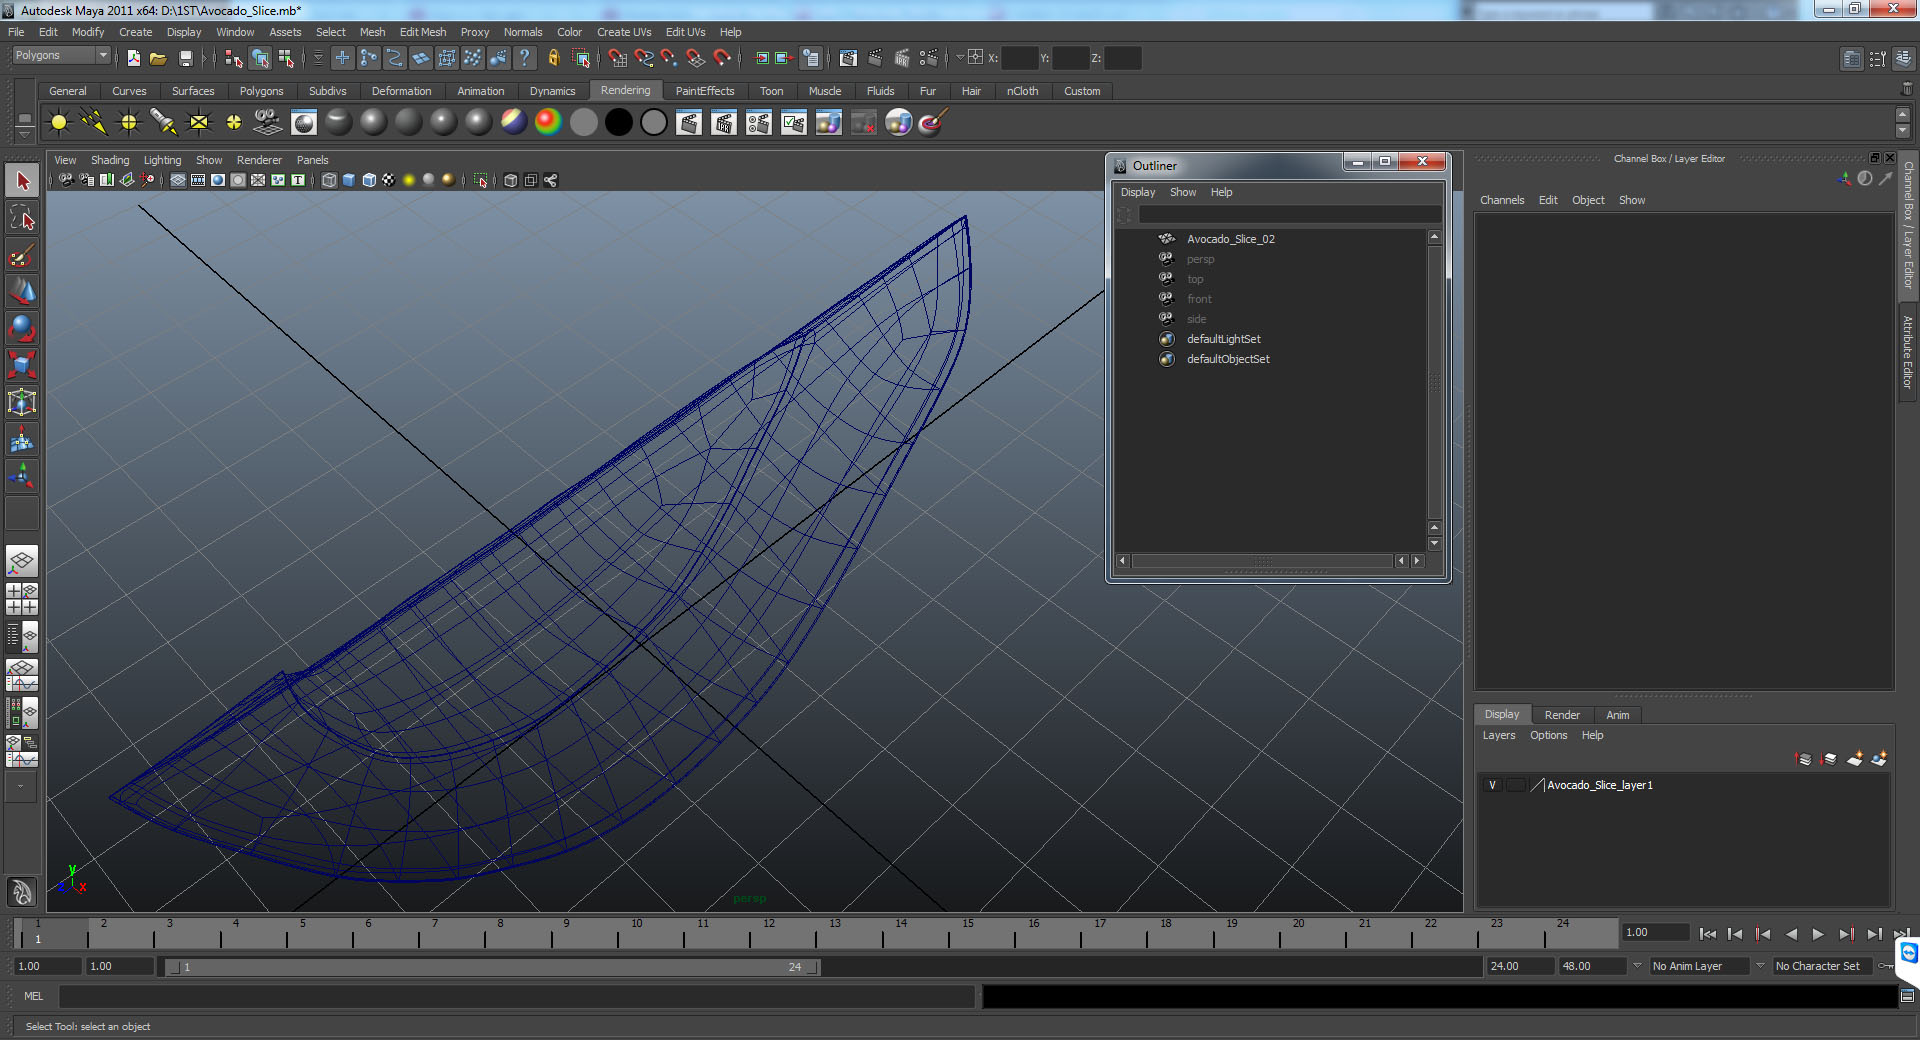The width and height of the screenshot is (1920, 1040).
Task: Activate the Rotate tool
Action: click(22, 329)
